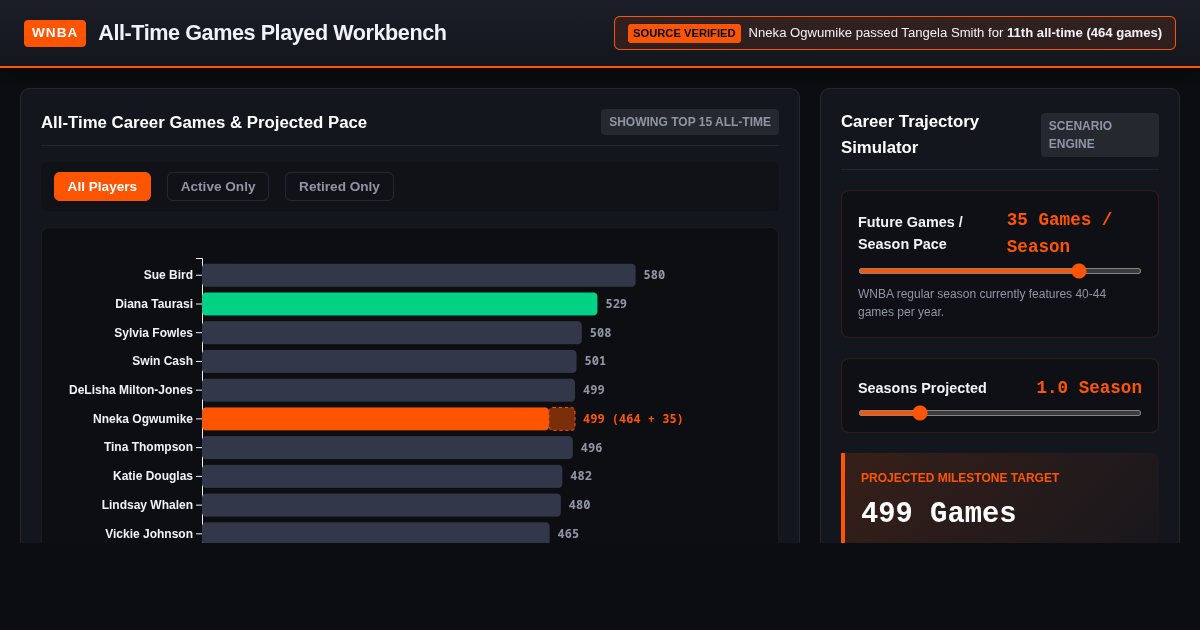Select Swin Cash's 501 games bar

[390, 361]
